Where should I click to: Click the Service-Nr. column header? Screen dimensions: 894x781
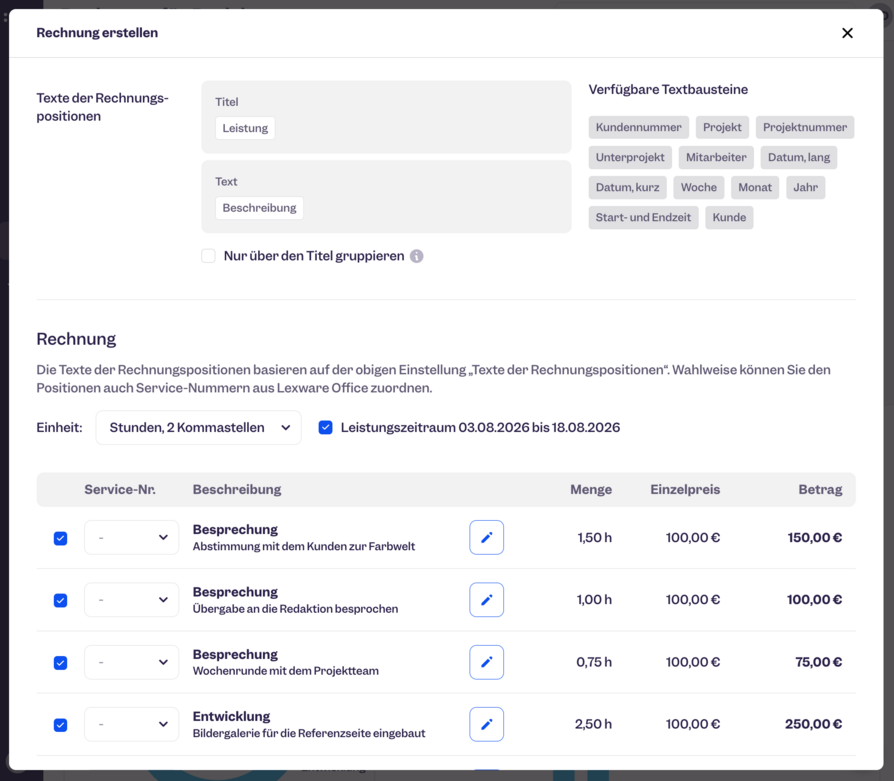[x=120, y=490]
